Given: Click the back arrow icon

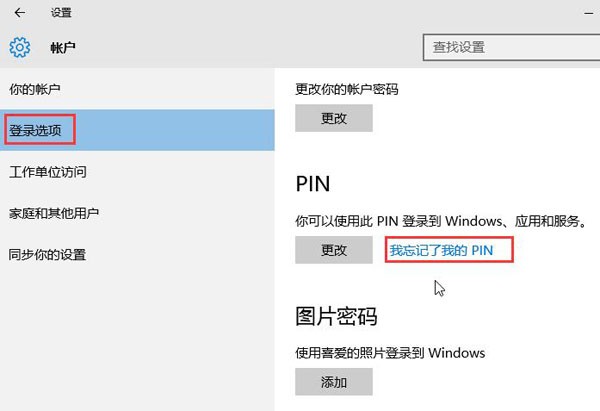Looking at the screenshot, I should click(x=20, y=13).
